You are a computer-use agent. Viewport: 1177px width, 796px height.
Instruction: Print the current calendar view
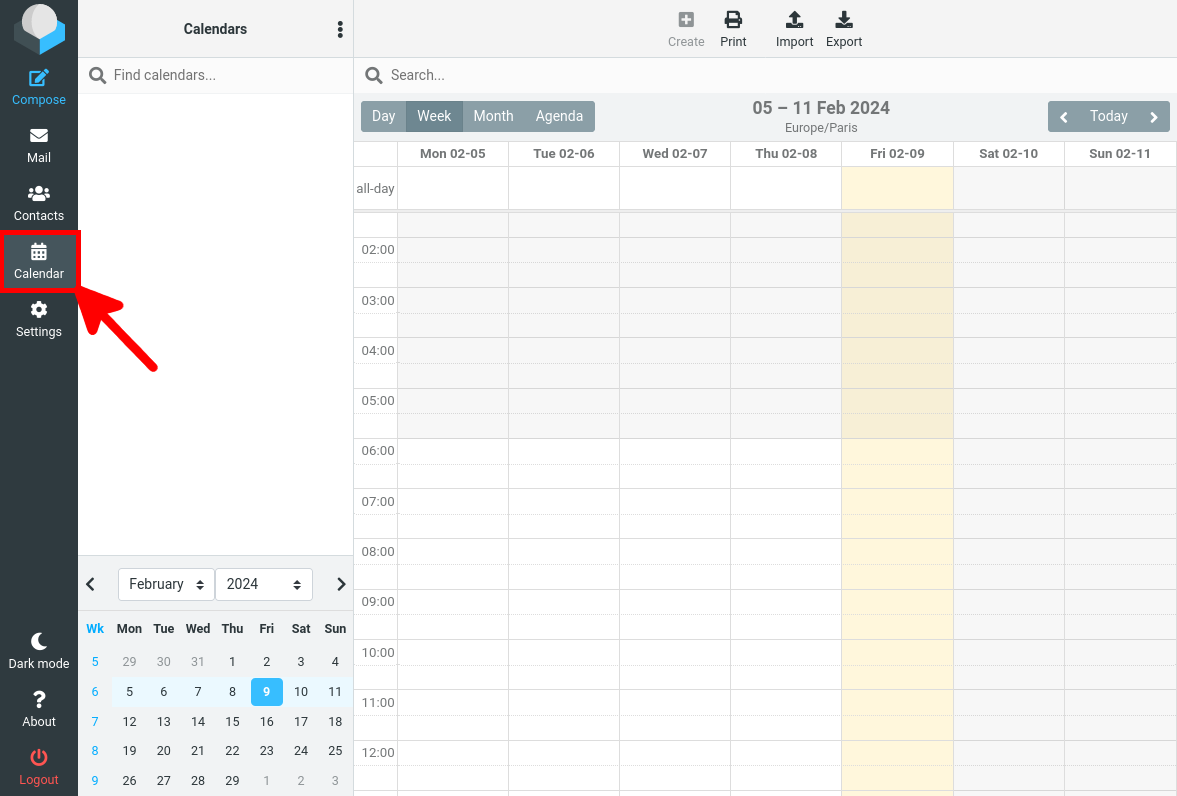733,27
